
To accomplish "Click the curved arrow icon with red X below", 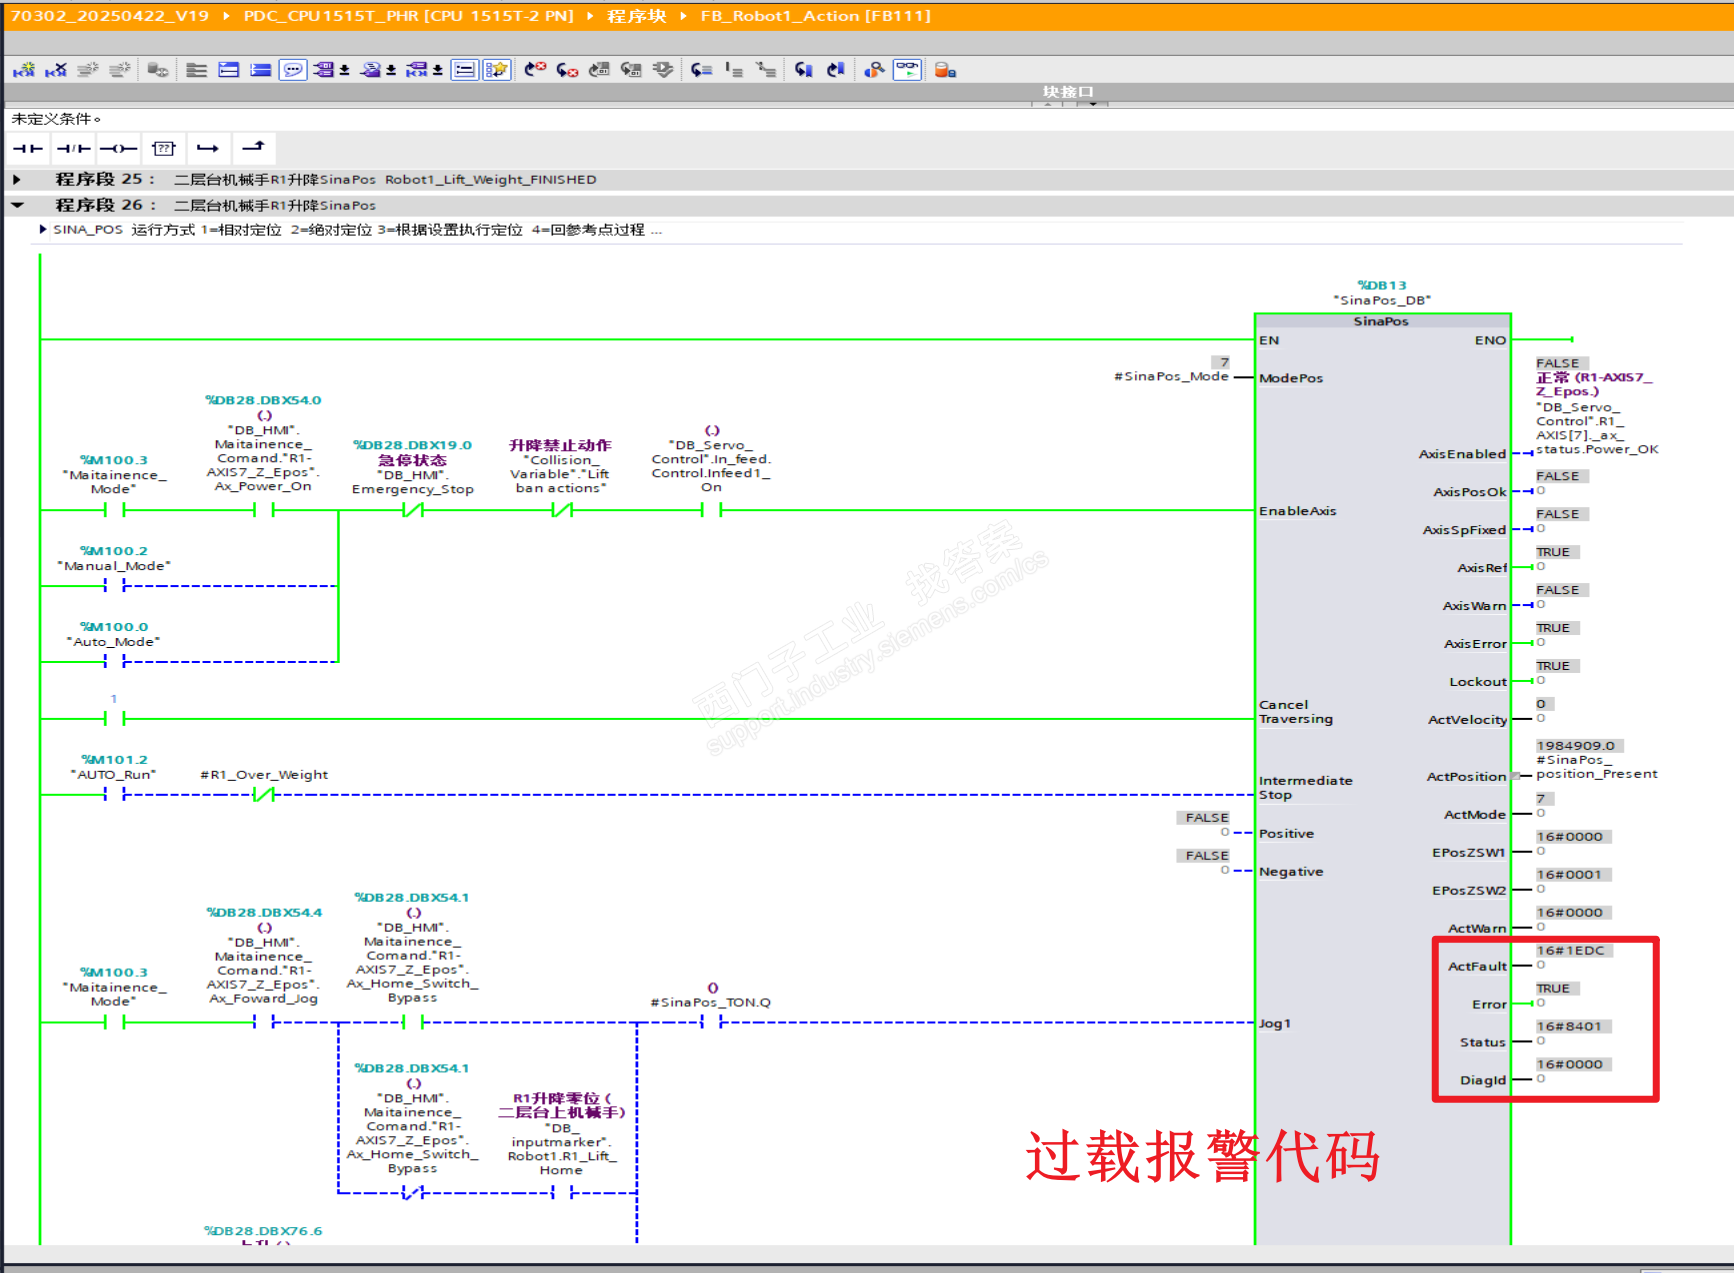I will pyautogui.click(x=567, y=70).
